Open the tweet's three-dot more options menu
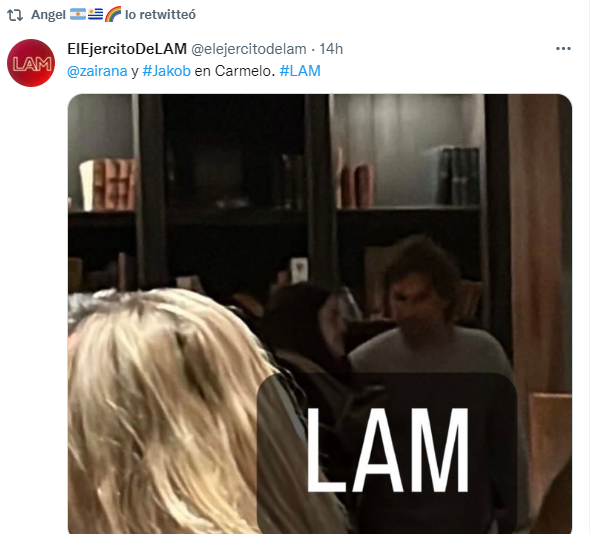 [563, 49]
